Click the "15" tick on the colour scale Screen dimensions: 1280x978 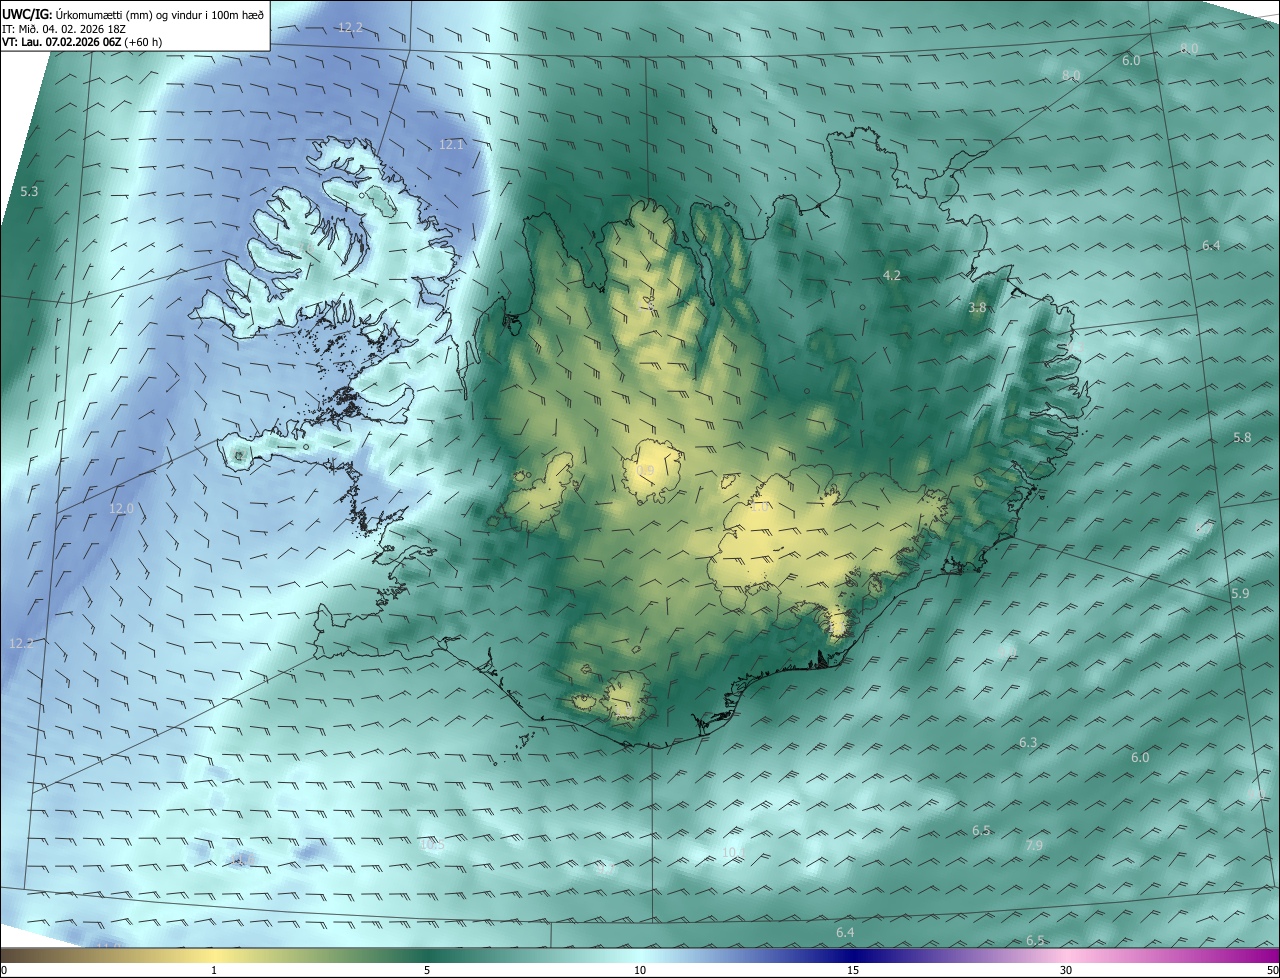pos(853,970)
